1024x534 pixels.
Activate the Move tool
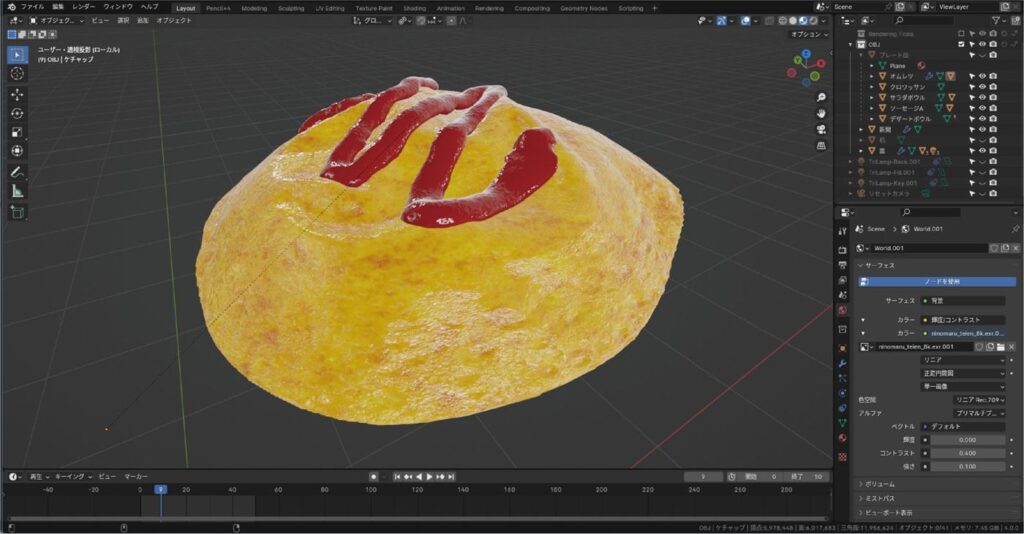(x=18, y=95)
